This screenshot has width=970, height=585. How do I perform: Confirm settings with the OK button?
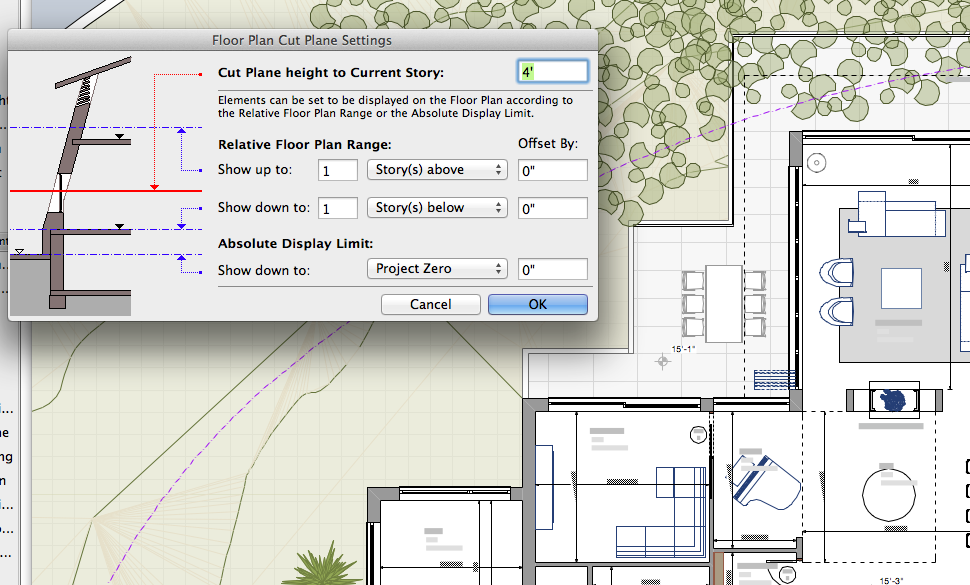[538, 304]
